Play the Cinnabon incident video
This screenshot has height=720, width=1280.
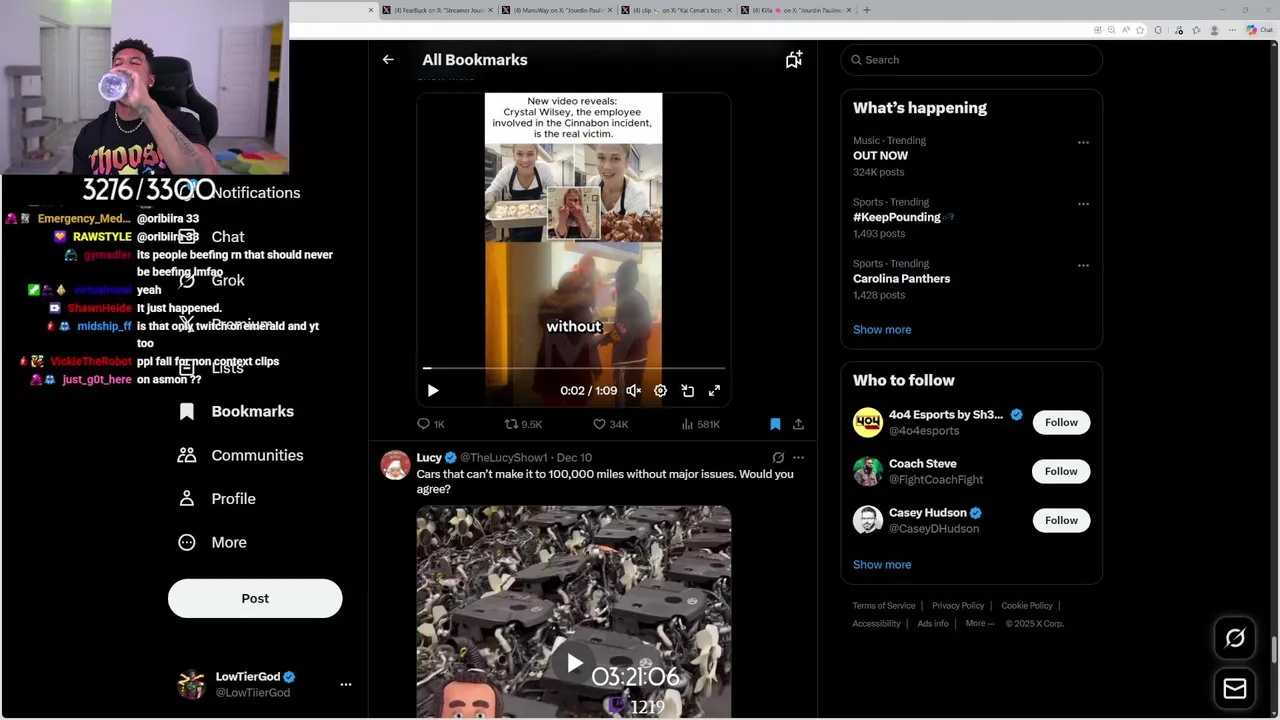[x=433, y=391]
